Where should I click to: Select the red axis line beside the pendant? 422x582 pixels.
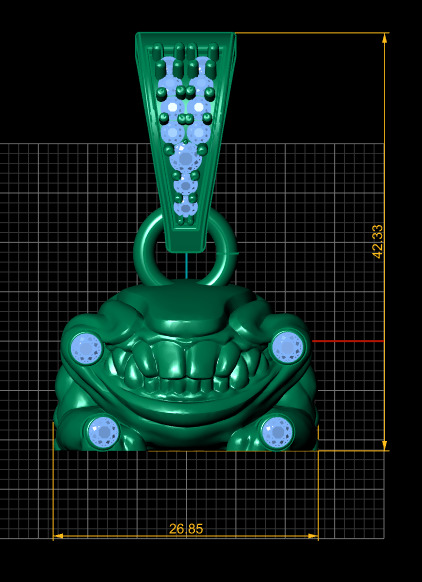348,341
